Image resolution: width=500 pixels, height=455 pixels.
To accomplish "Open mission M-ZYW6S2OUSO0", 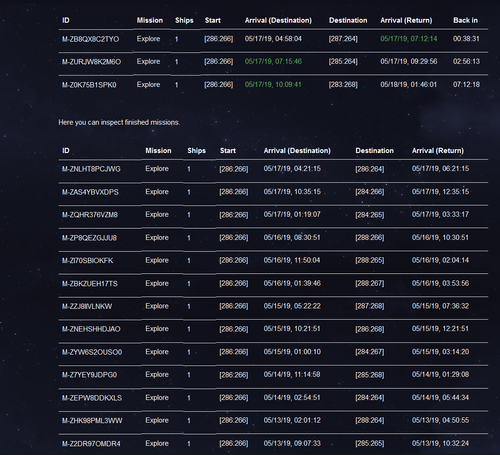I will (92, 352).
